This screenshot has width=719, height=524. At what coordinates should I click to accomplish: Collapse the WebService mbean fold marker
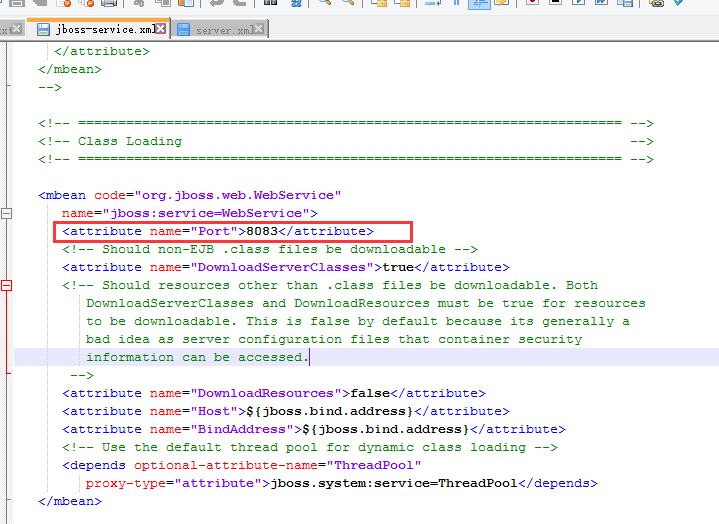6,213
